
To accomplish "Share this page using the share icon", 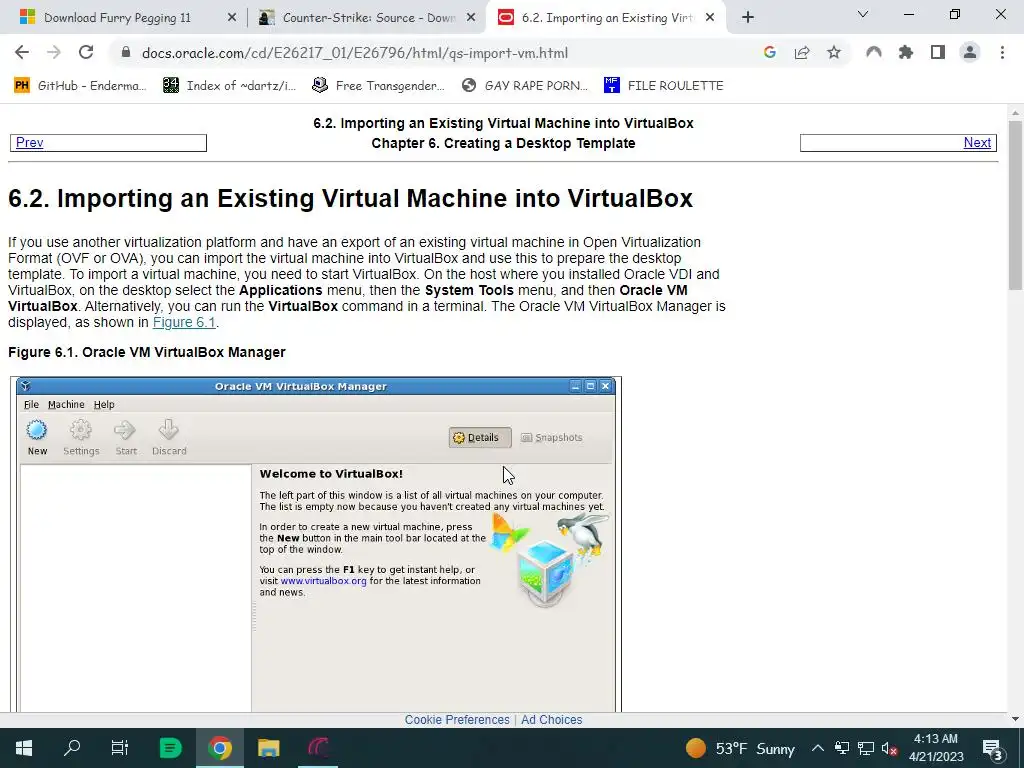I will coord(802,53).
